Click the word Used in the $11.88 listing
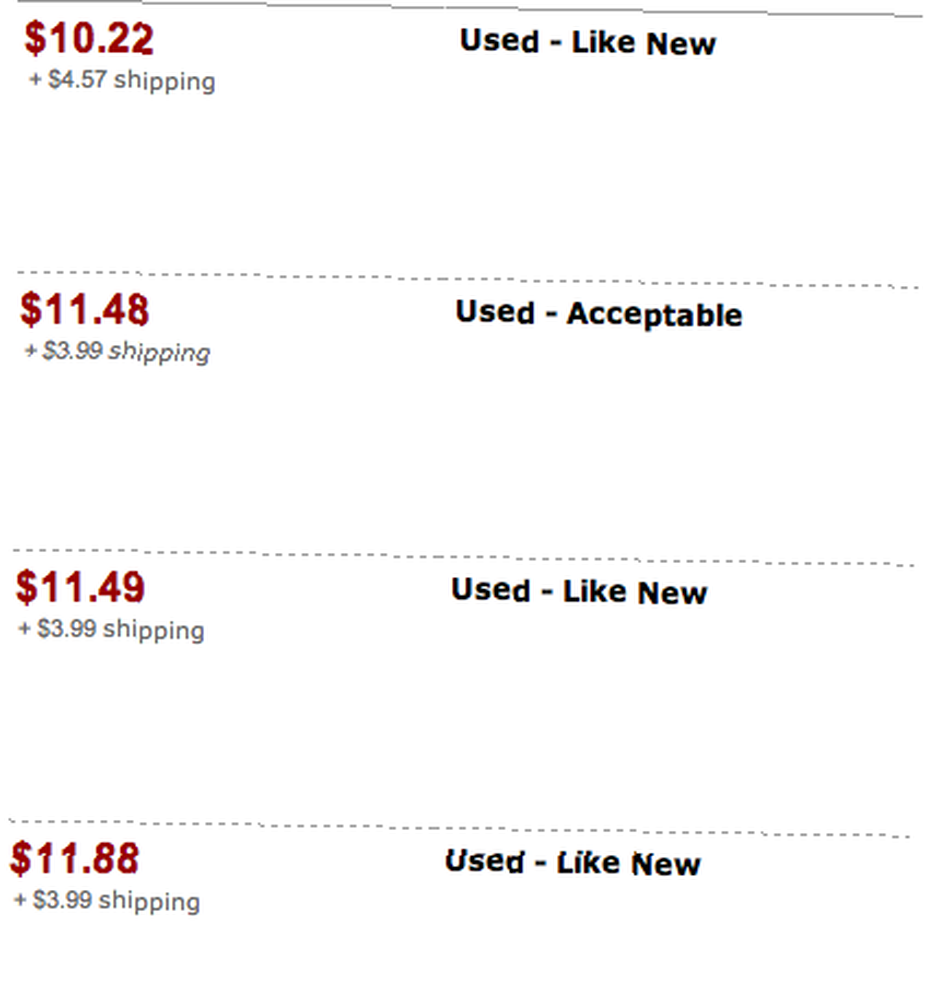 (x=485, y=861)
